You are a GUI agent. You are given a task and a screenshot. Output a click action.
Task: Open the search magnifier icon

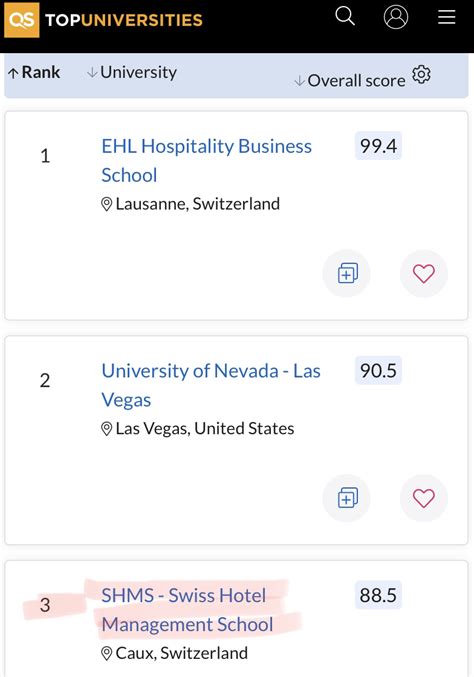click(x=345, y=16)
